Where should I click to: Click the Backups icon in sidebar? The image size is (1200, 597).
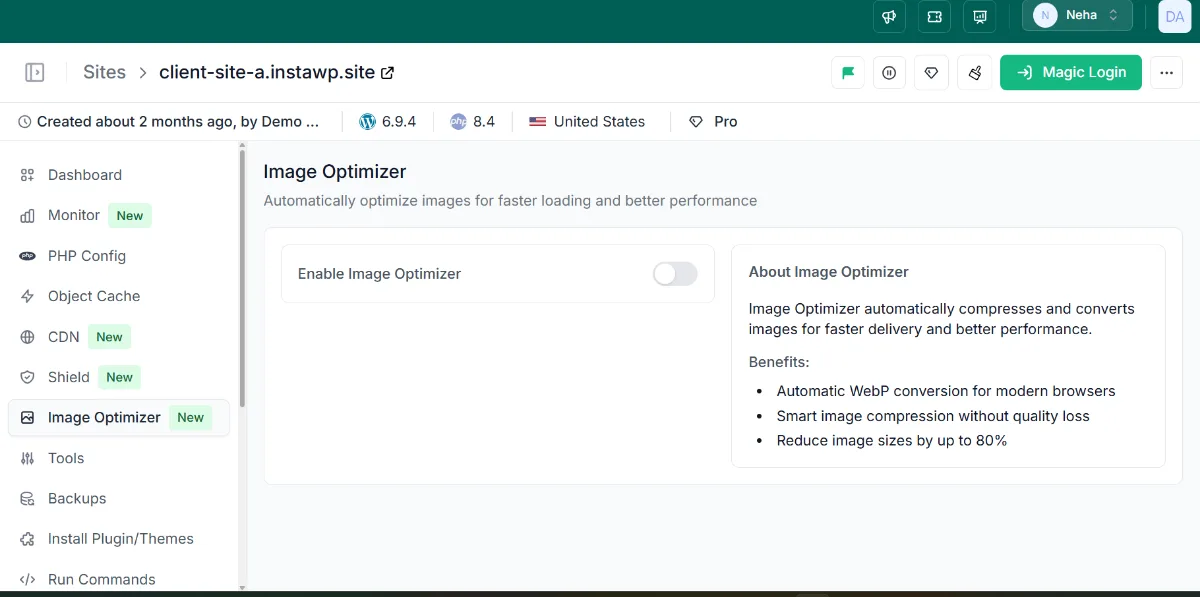coord(27,498)
